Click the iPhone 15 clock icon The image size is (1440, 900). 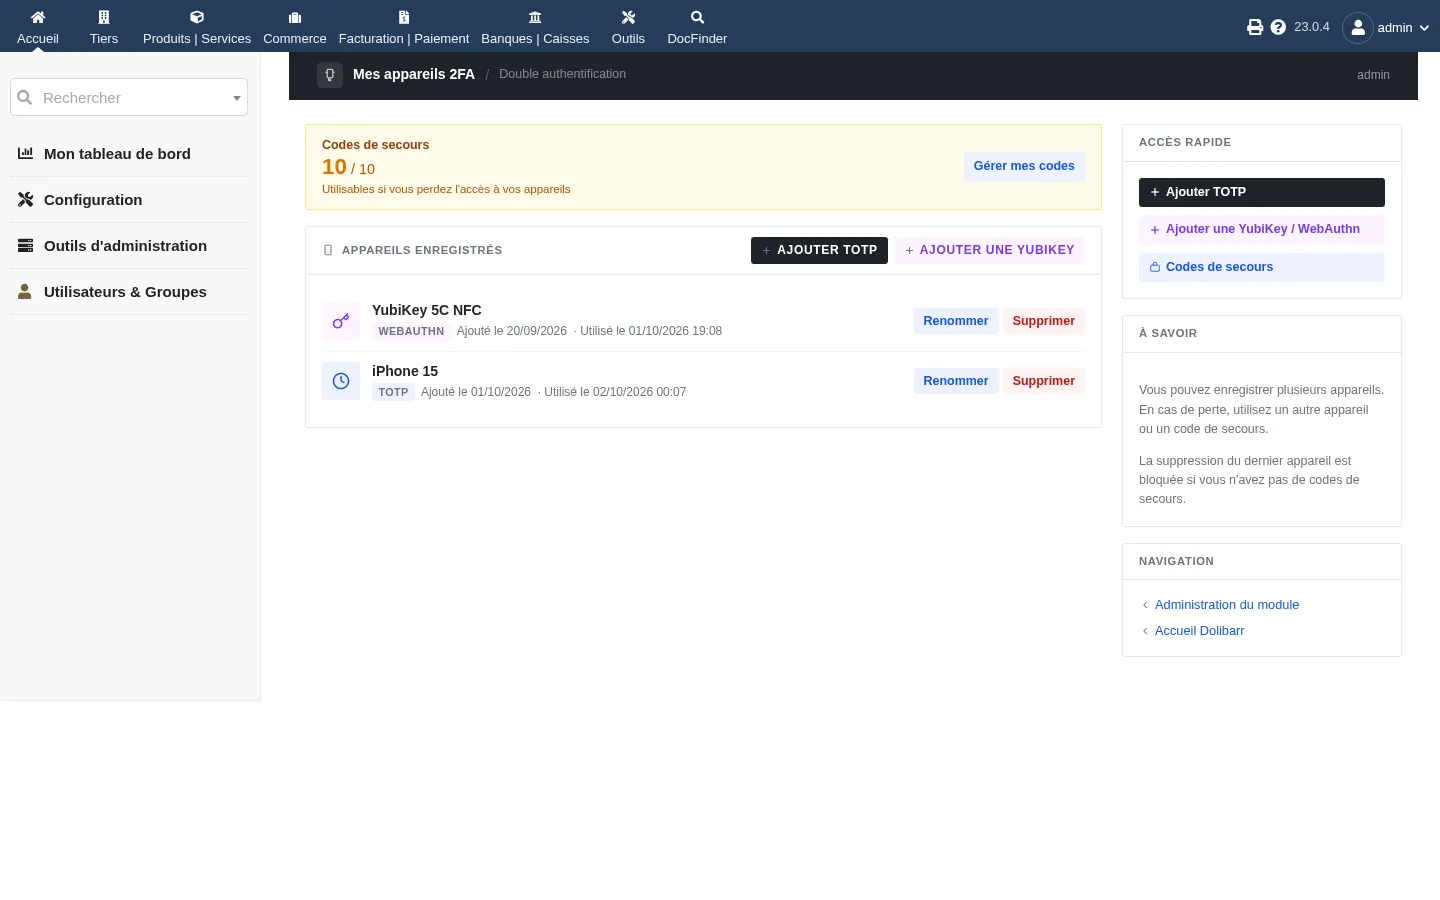click(341, 381)
